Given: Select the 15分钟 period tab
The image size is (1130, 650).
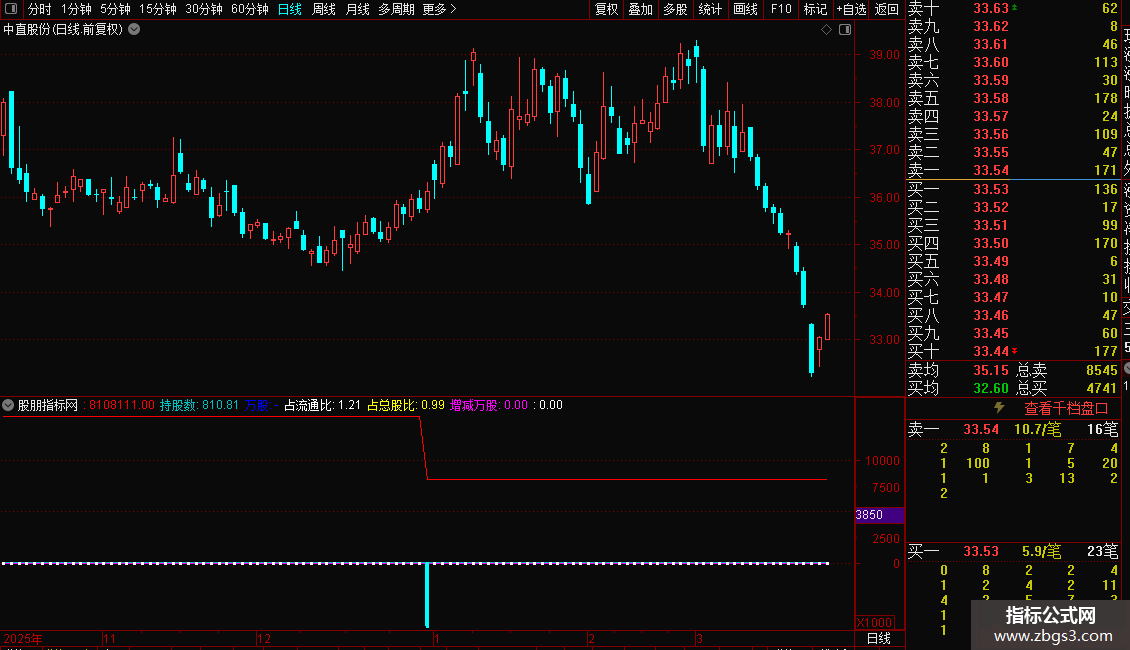Looking at the screenshot, I should coord(158,9).
